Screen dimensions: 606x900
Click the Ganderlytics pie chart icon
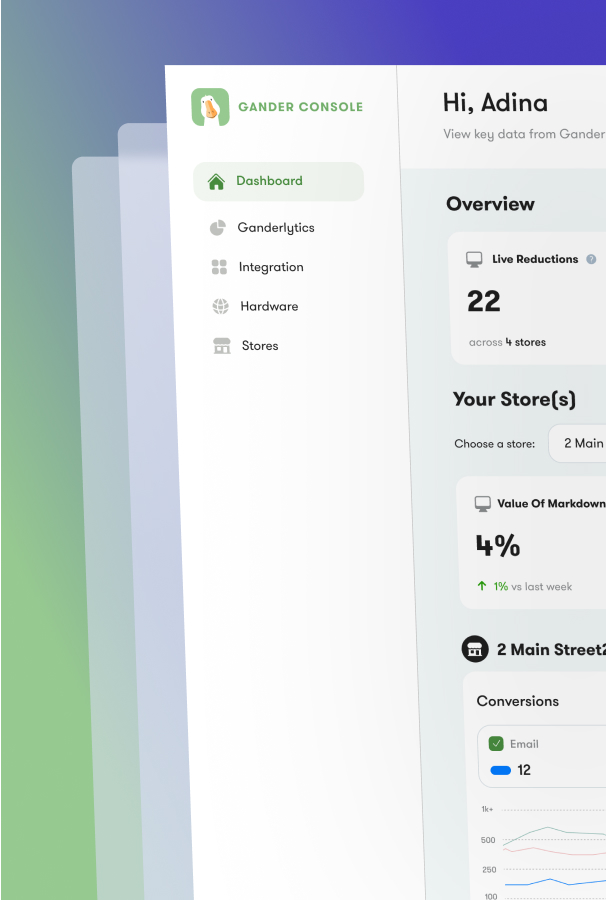point(217,228)
